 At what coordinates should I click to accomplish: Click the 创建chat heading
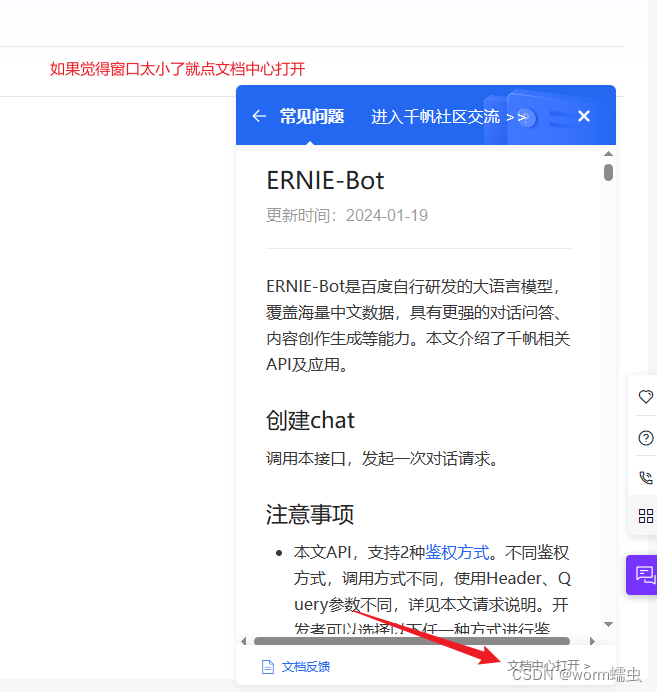point(310,420)
